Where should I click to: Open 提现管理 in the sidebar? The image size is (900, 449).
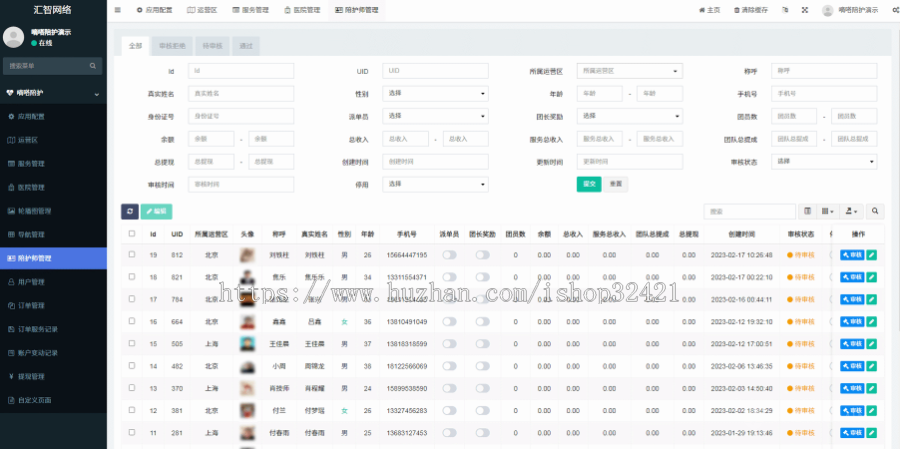click(53, 376)
